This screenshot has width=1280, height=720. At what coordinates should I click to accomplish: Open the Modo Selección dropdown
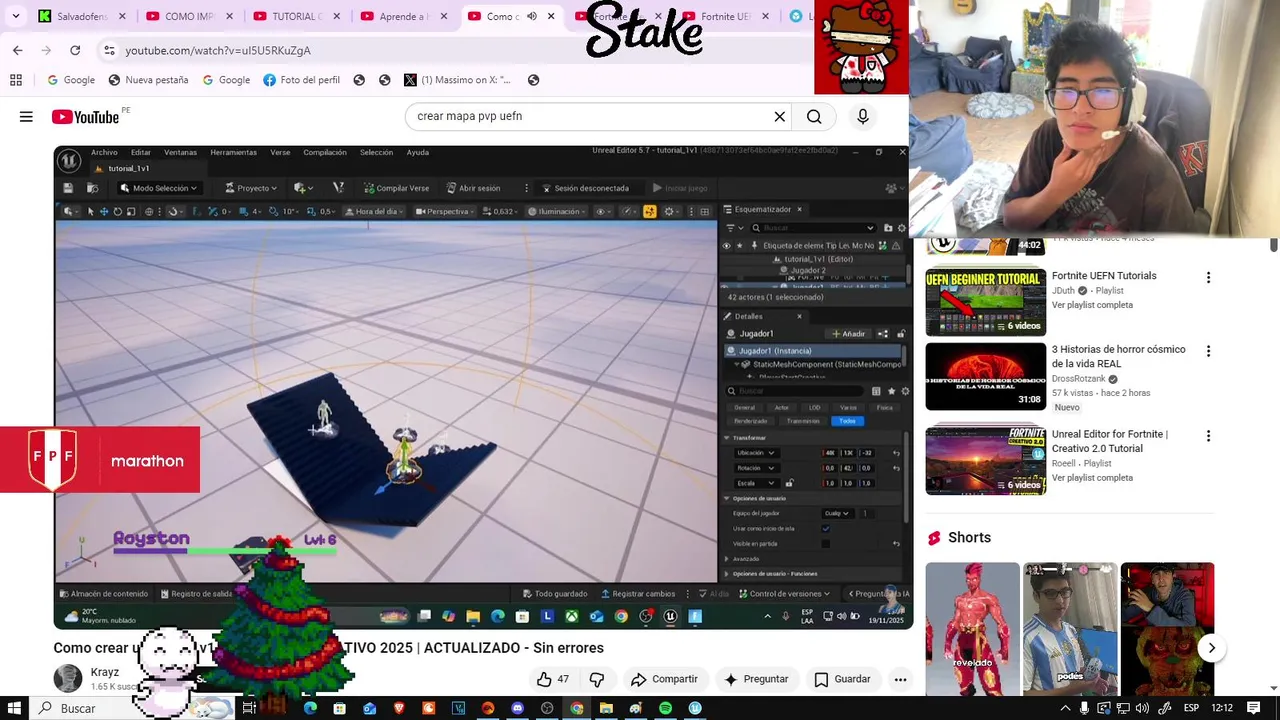158,188
